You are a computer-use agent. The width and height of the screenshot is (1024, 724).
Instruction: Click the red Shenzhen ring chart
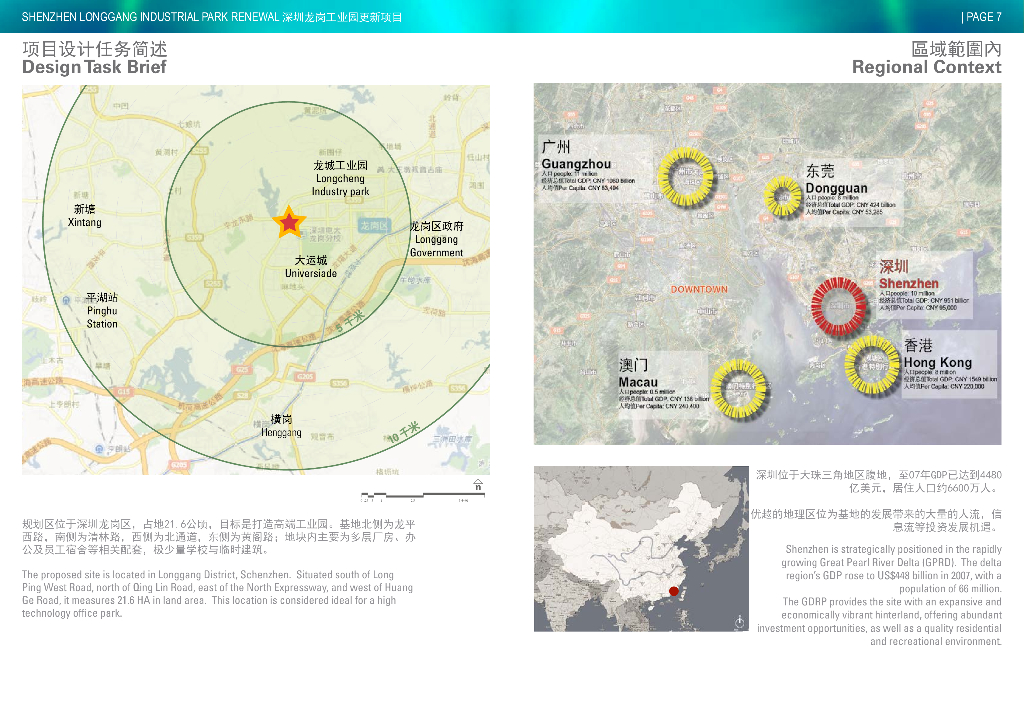(838, 304)
